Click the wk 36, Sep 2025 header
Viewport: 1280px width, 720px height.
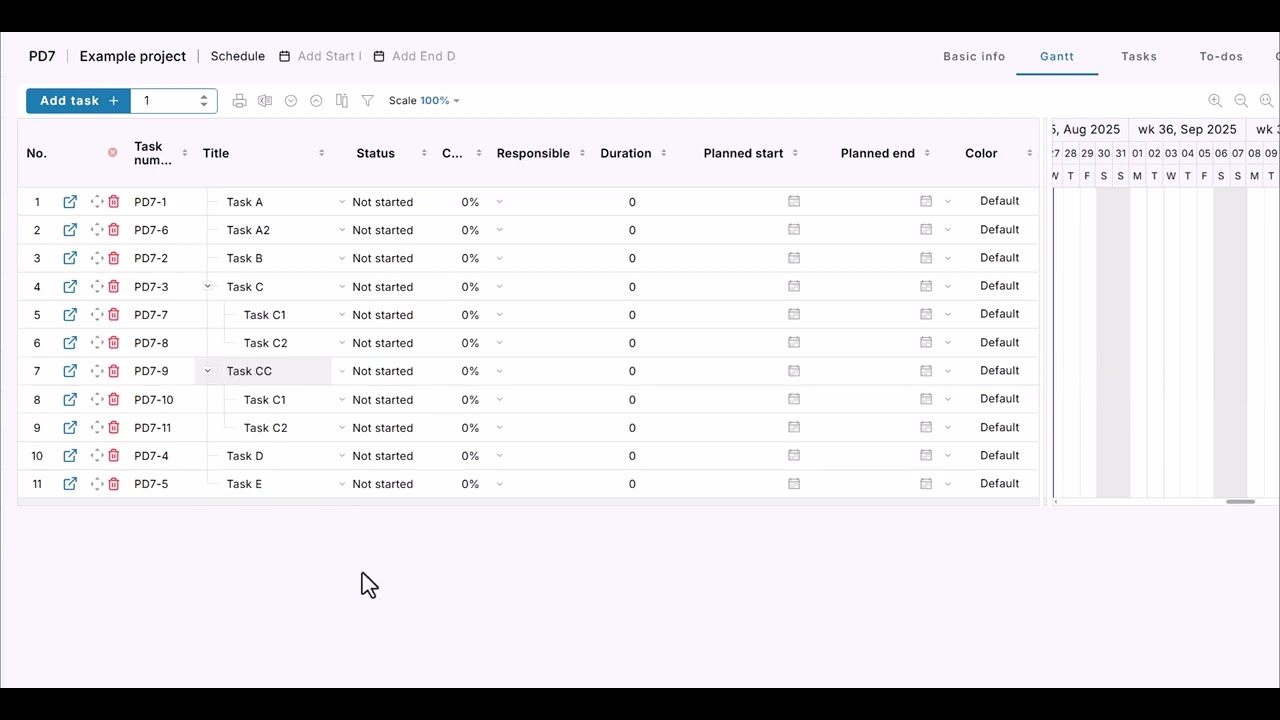[x=1187, y=130]
